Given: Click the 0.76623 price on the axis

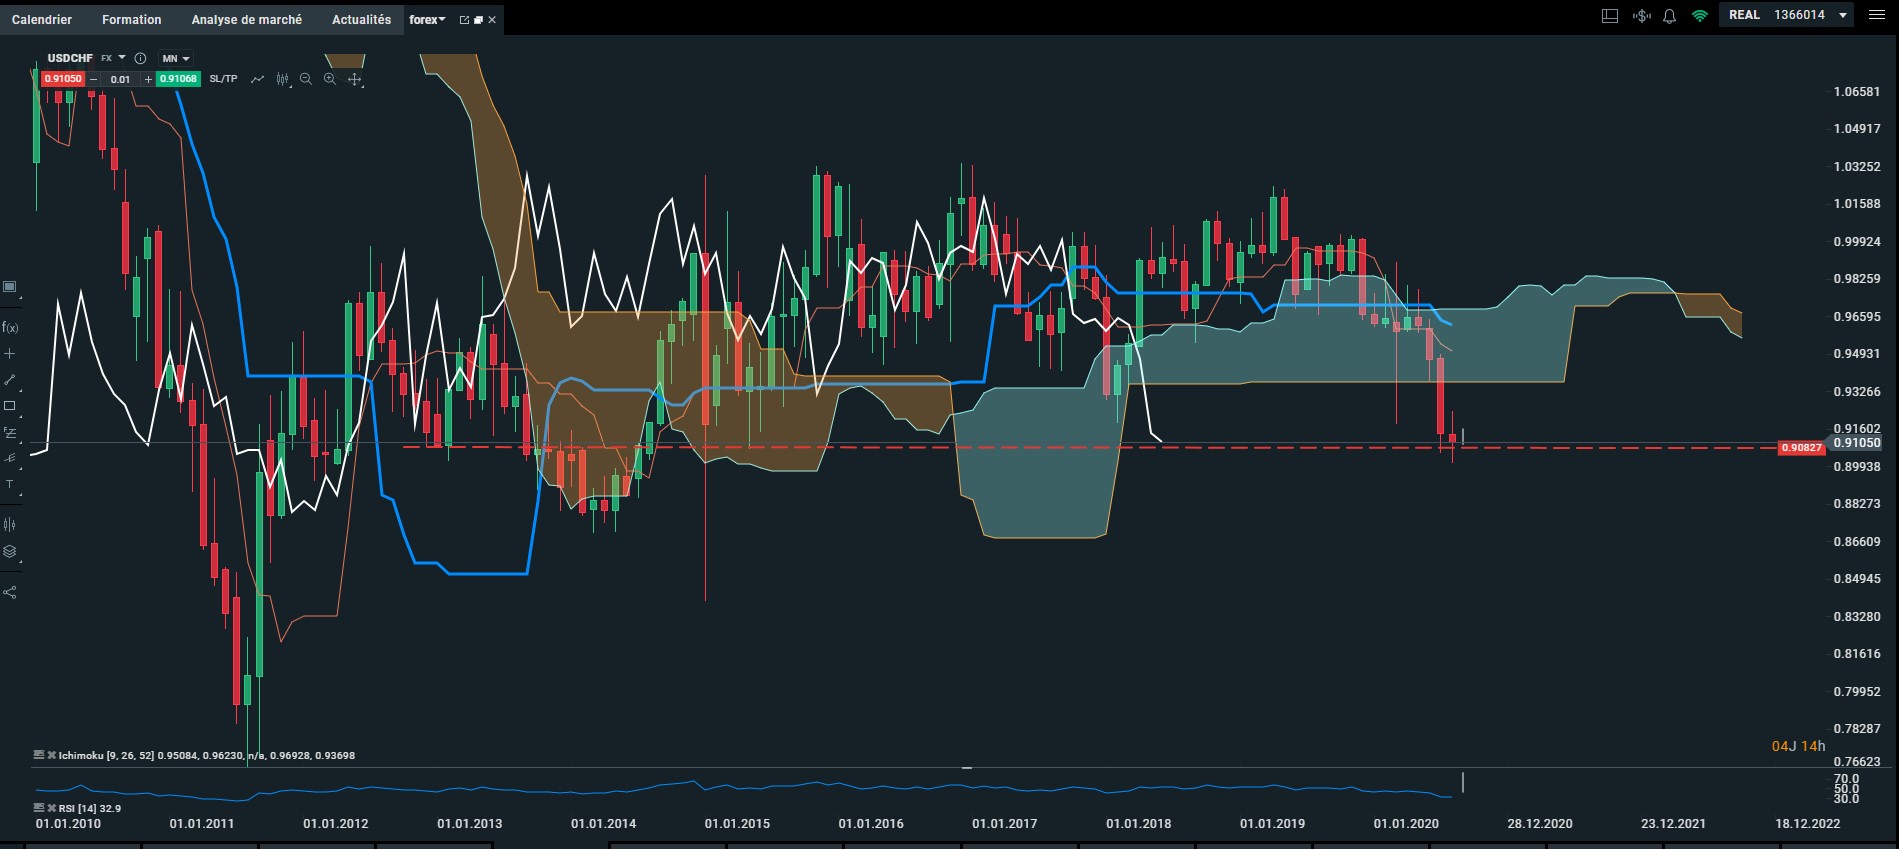Looking at the screenshot, I should 1857,761.
